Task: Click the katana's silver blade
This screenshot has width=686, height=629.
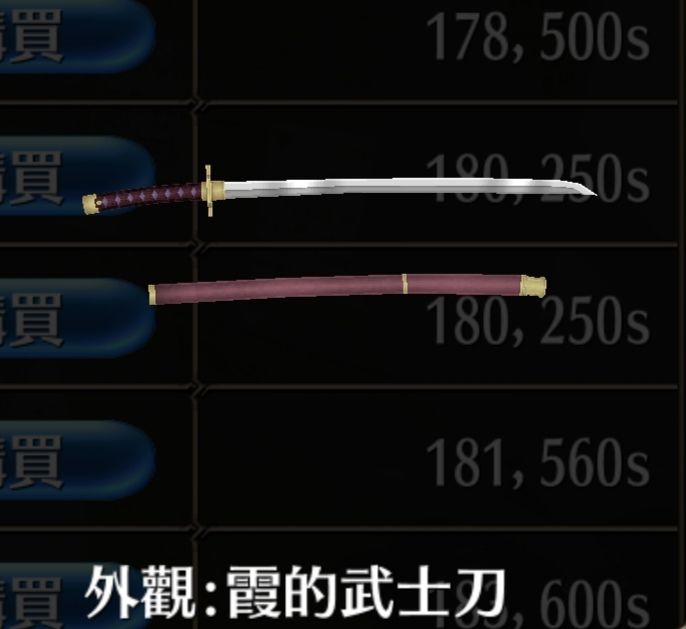Action: (x=409, y=186)
